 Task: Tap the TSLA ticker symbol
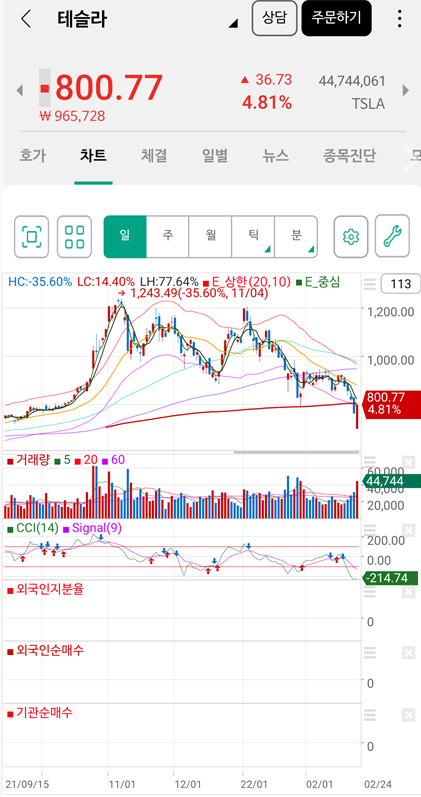coord(368,104)
